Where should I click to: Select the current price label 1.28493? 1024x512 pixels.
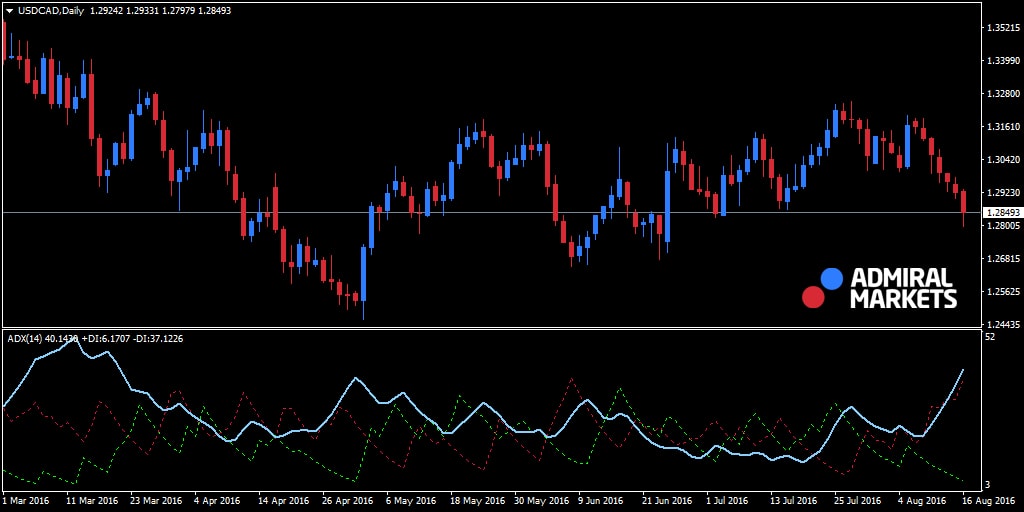pos(1001,213)
